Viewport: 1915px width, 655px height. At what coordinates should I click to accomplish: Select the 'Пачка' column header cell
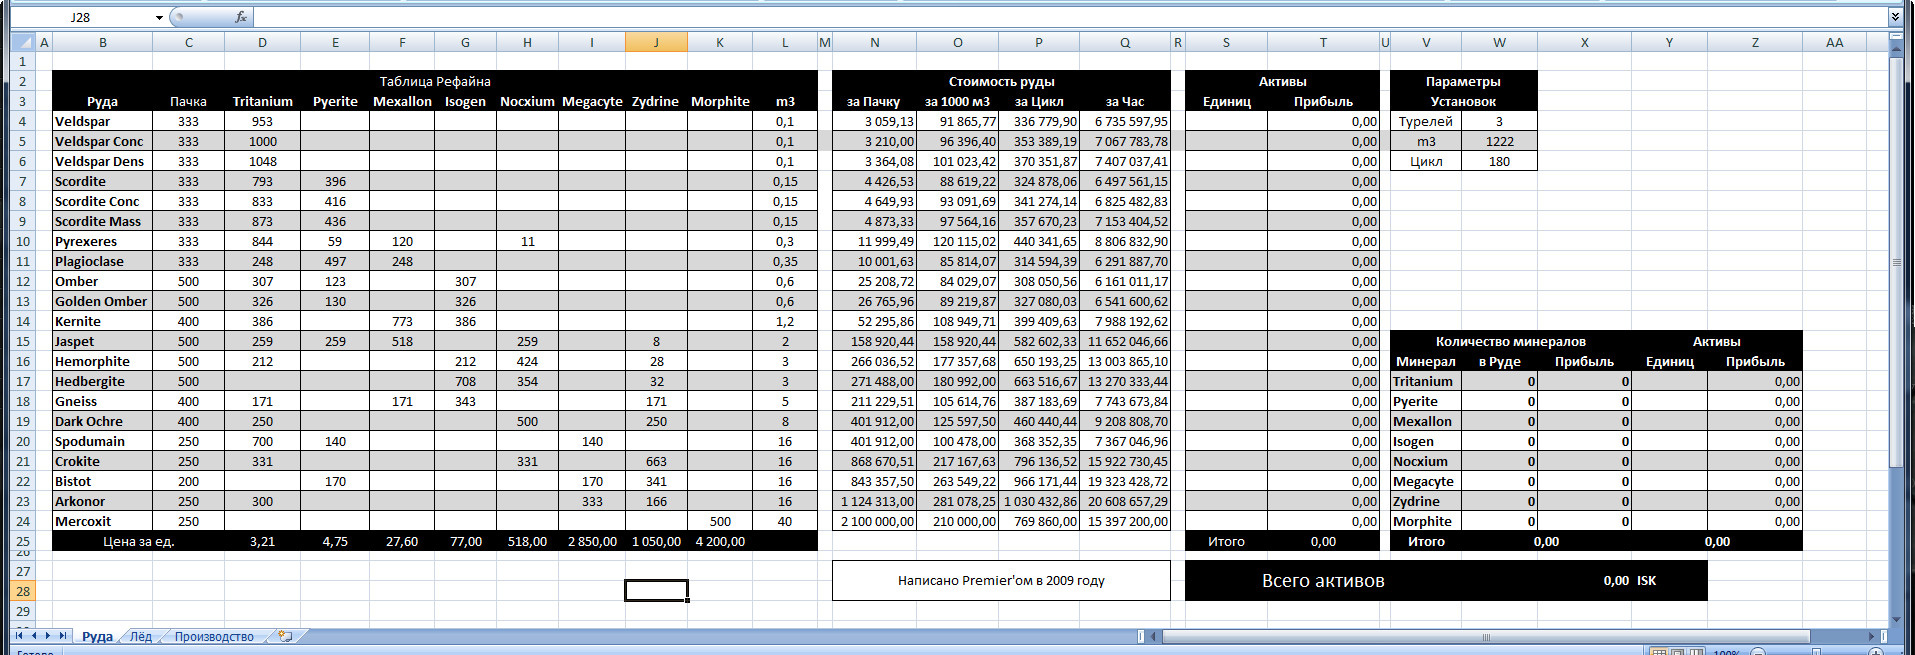(x=188, y=101)
